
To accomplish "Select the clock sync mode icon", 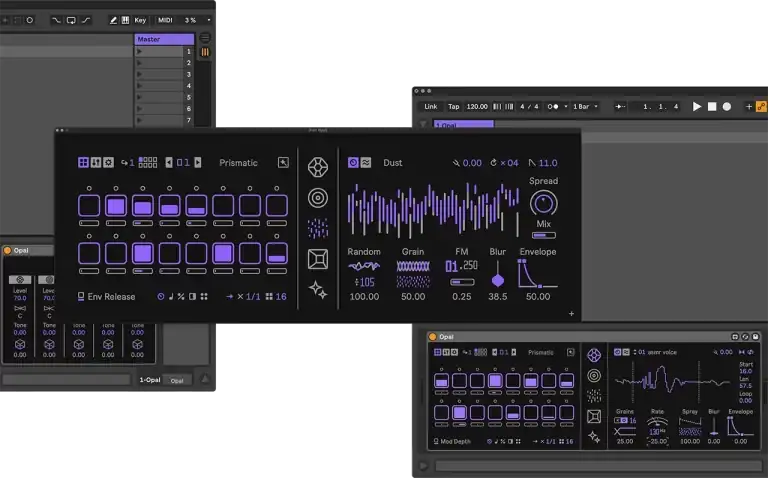I will tap(161, 296).
